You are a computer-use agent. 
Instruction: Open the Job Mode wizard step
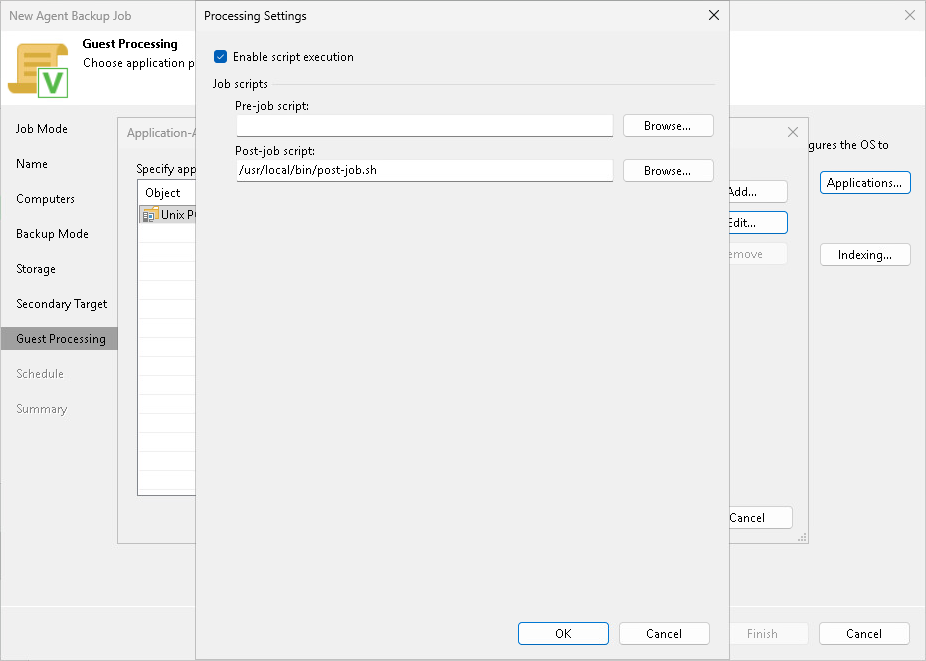[x=41, y=129]
